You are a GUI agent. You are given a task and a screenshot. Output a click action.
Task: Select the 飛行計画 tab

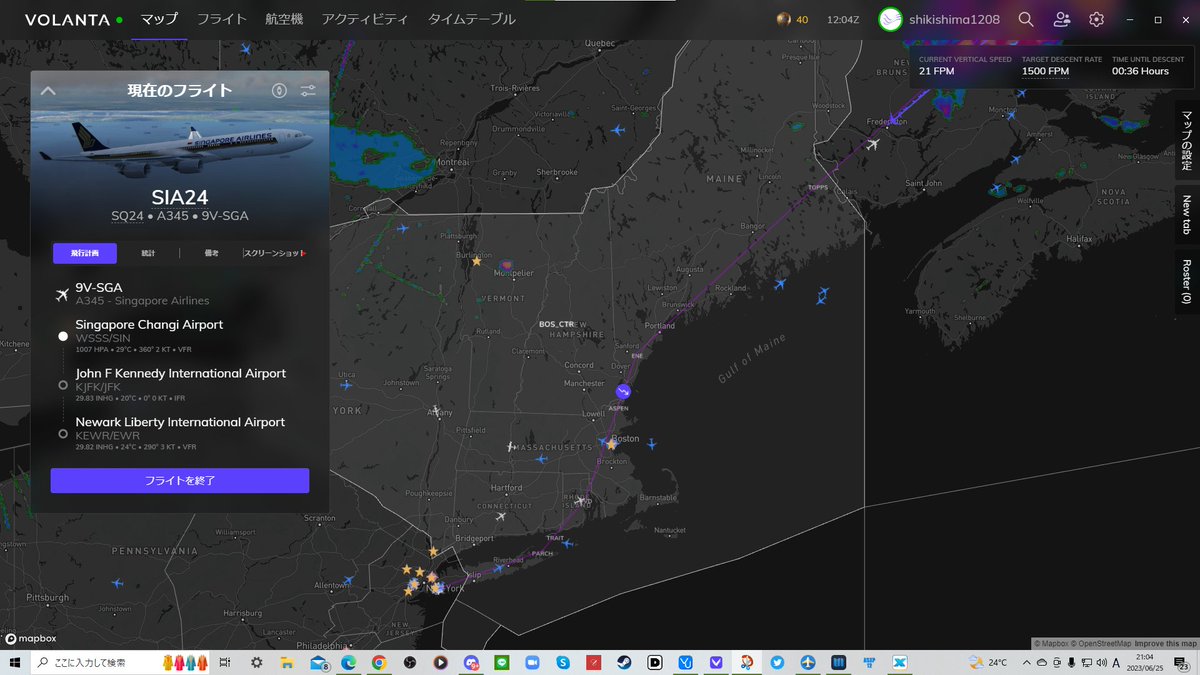pos(85,253)
